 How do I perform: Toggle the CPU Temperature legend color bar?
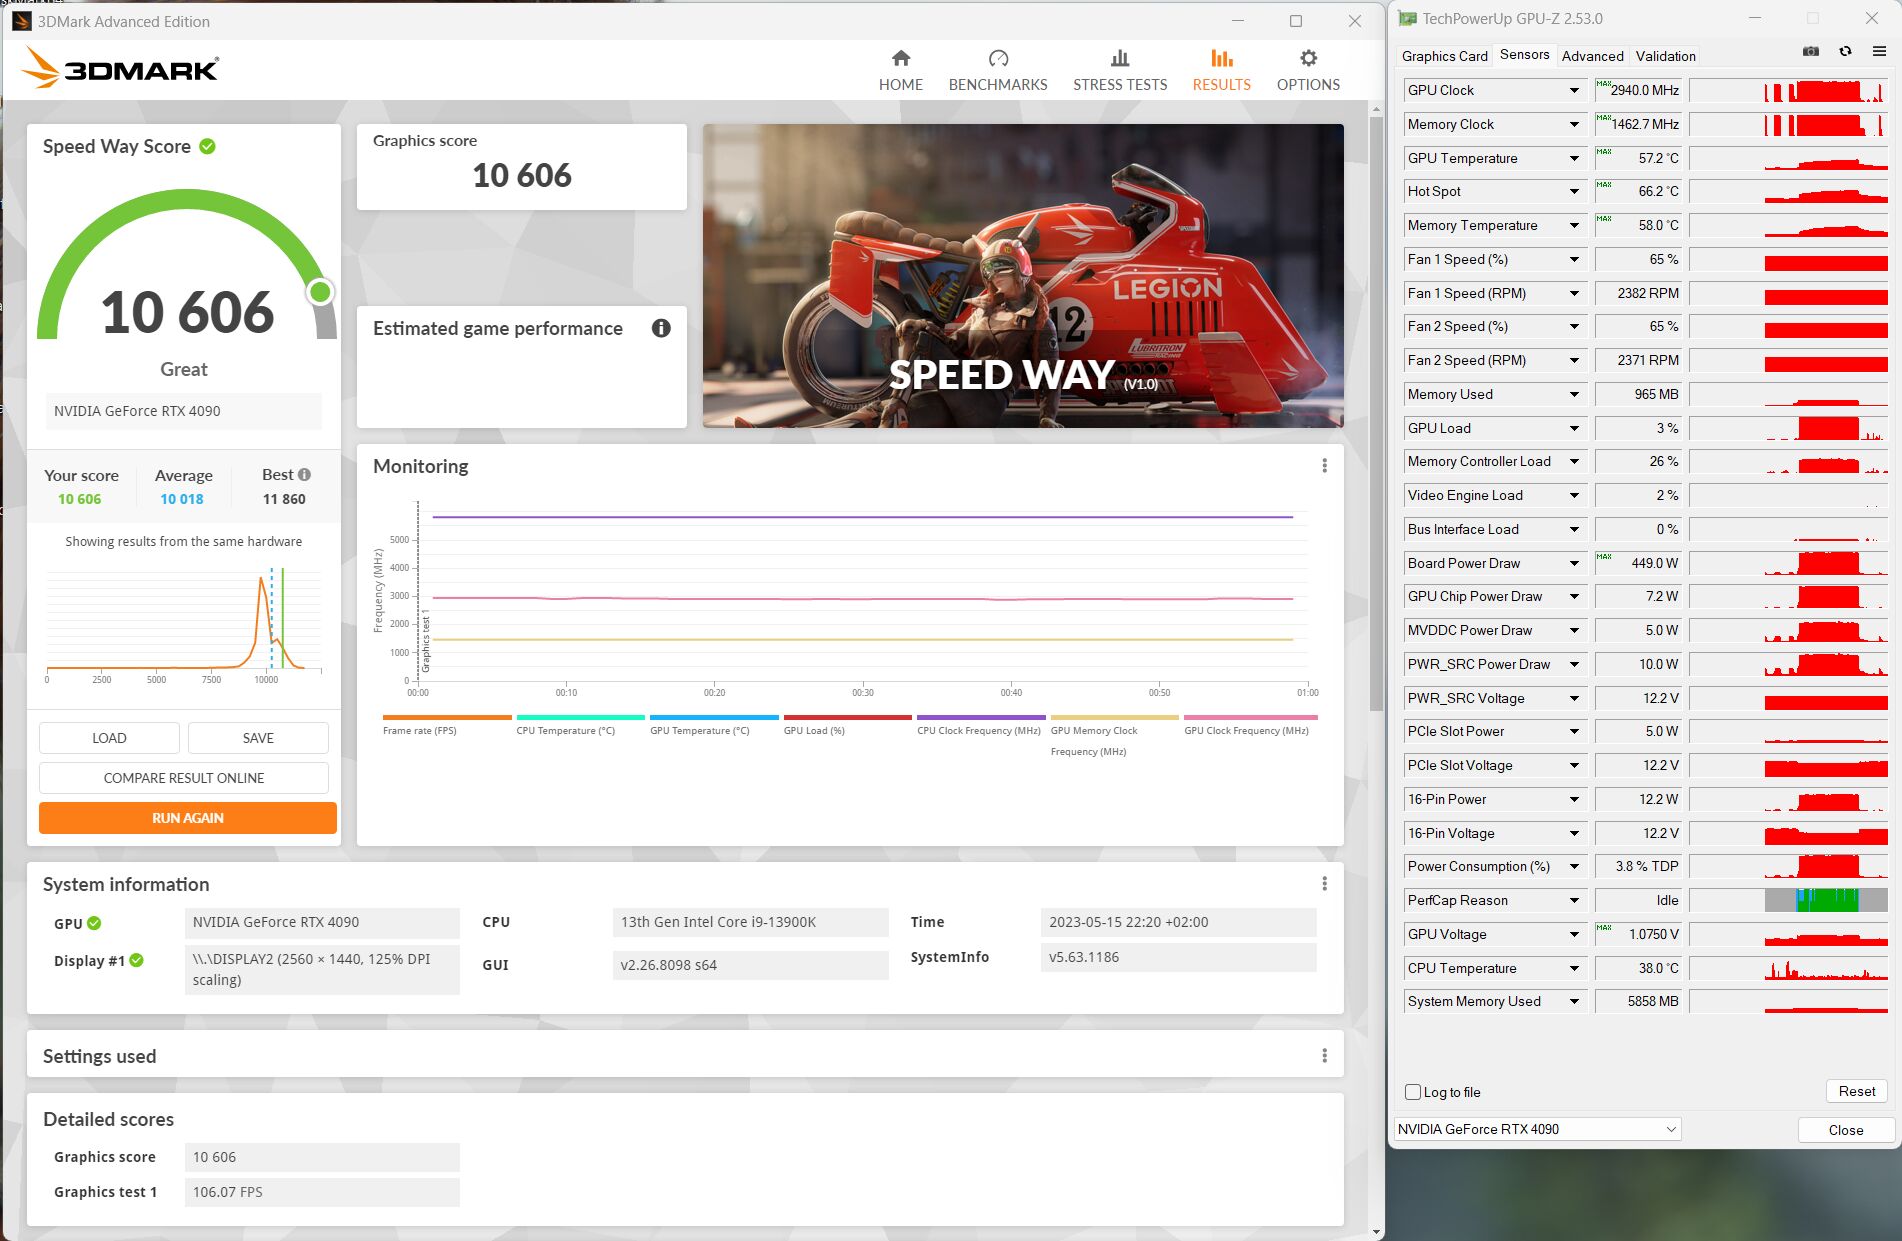coord(580,717)
